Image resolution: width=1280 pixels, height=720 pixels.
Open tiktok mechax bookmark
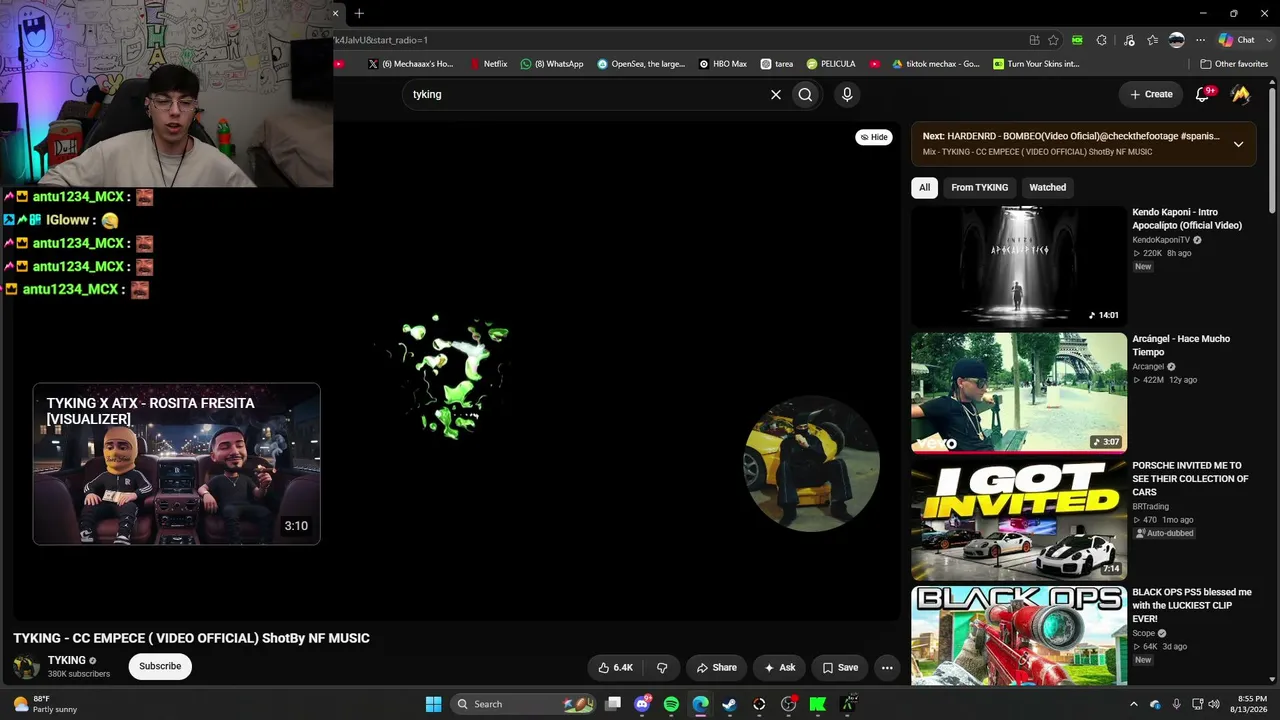coord(936,64)
